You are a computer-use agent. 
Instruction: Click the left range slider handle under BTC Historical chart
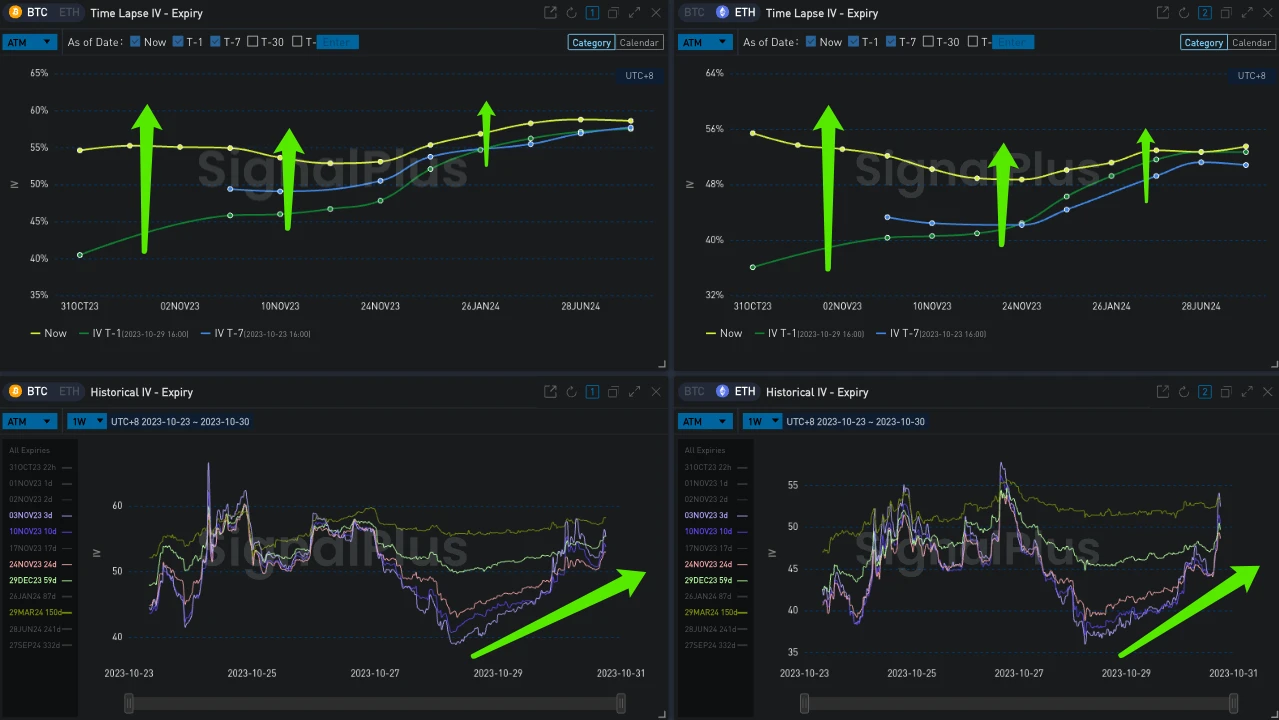[x=129, y=704]
